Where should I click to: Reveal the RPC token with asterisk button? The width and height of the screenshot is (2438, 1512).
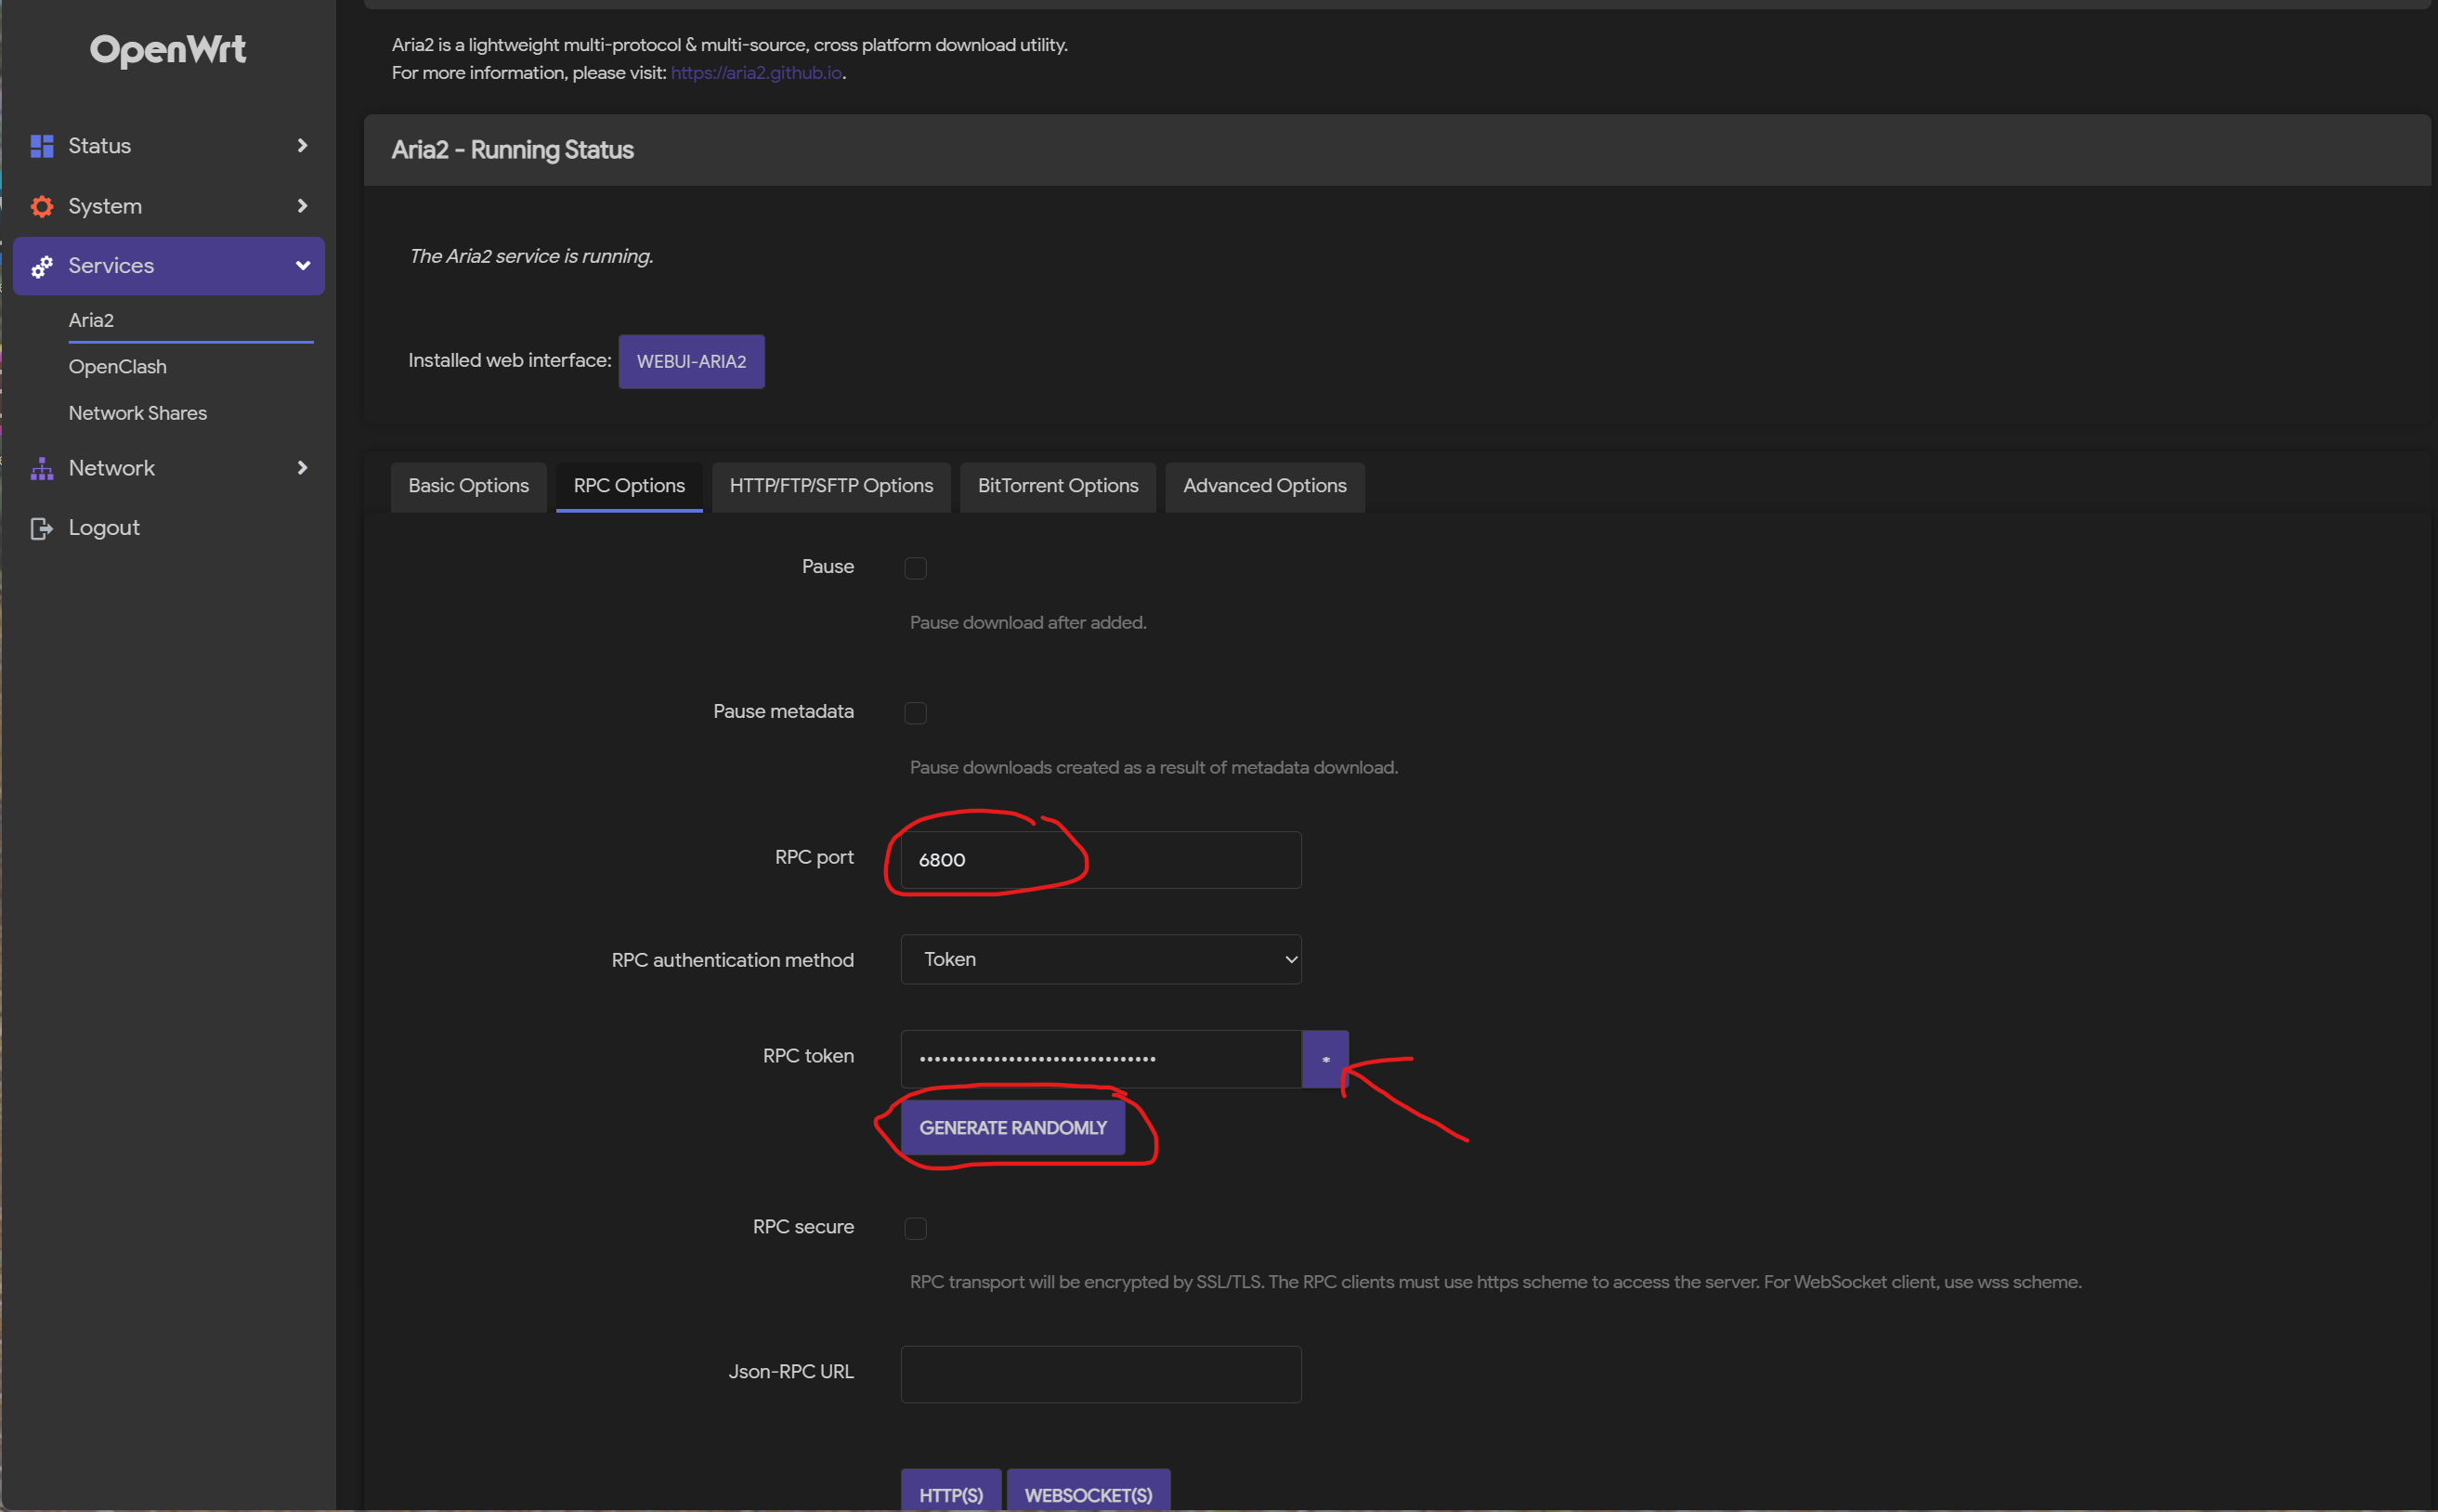pyautogui.click(x=1325, y=1059)
